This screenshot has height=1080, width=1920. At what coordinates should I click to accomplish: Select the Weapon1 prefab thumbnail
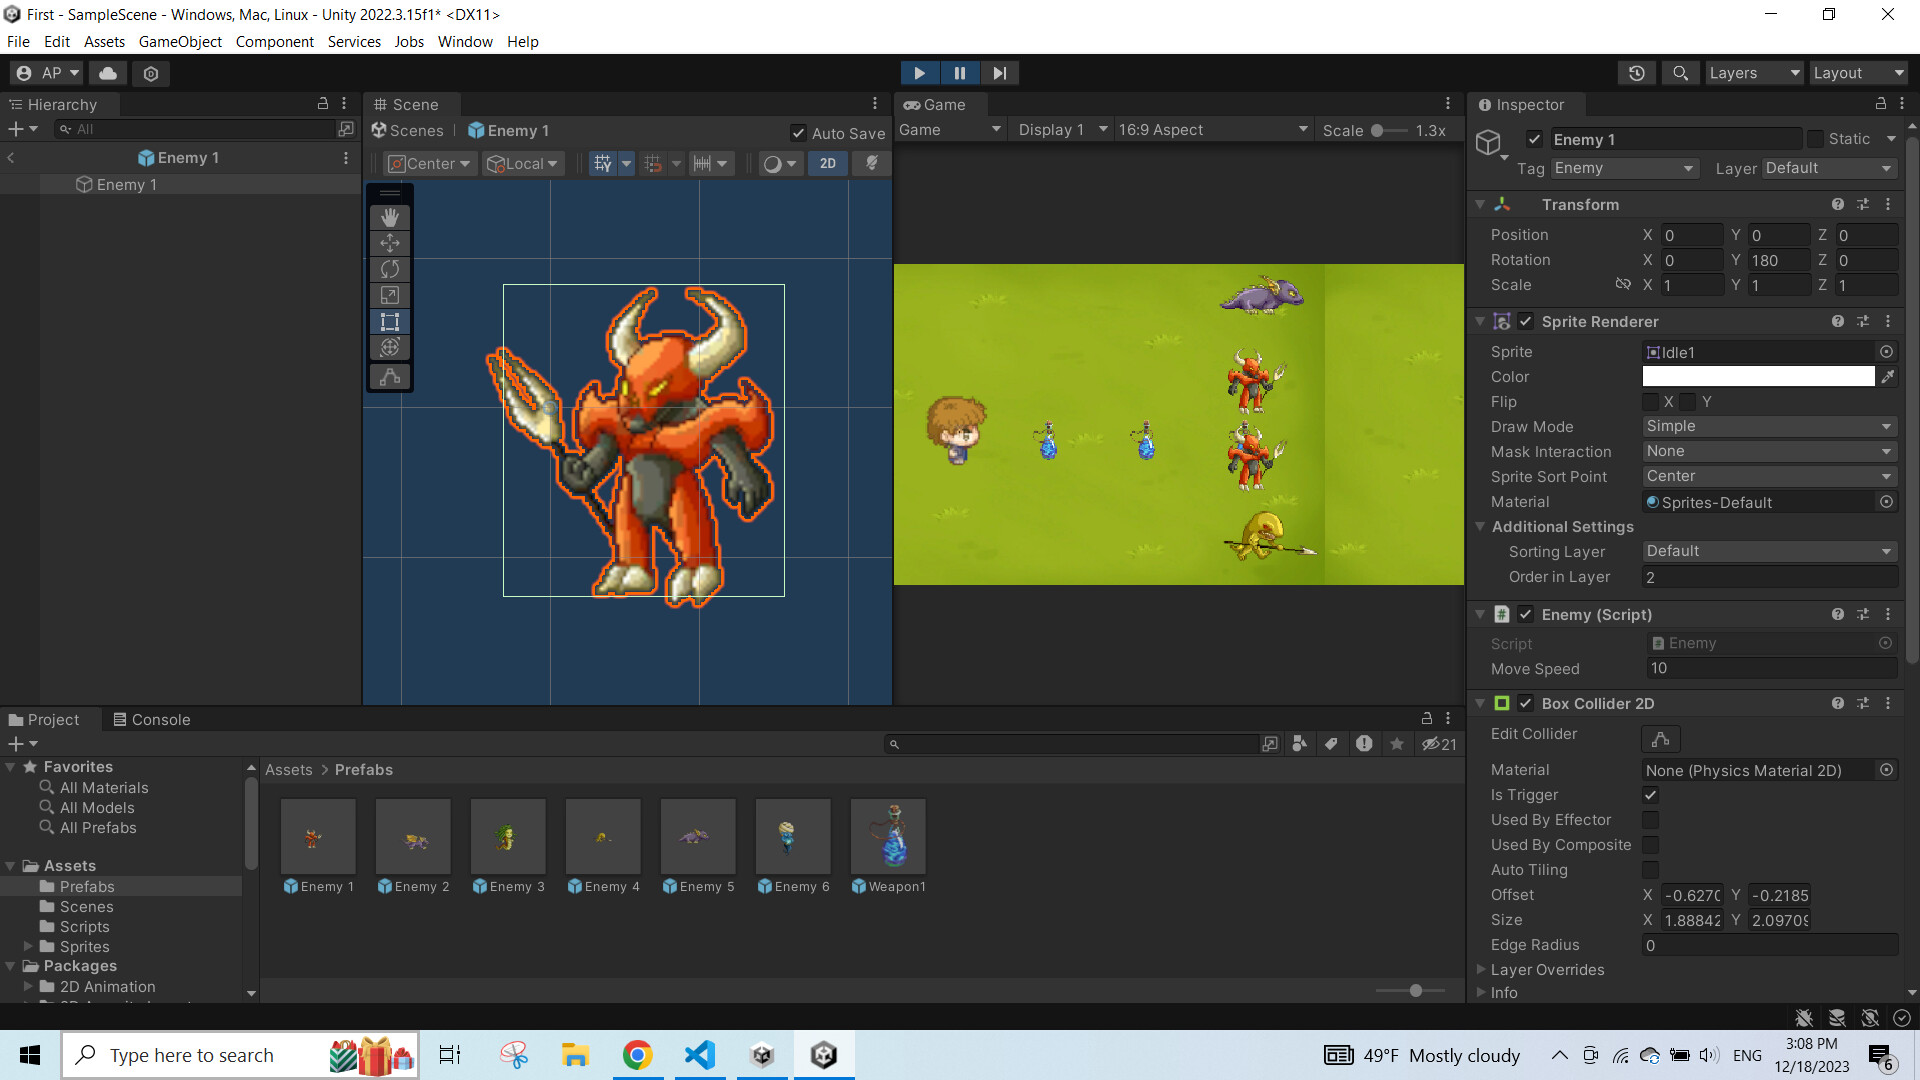pyautogui.click(x=888, y=836)
